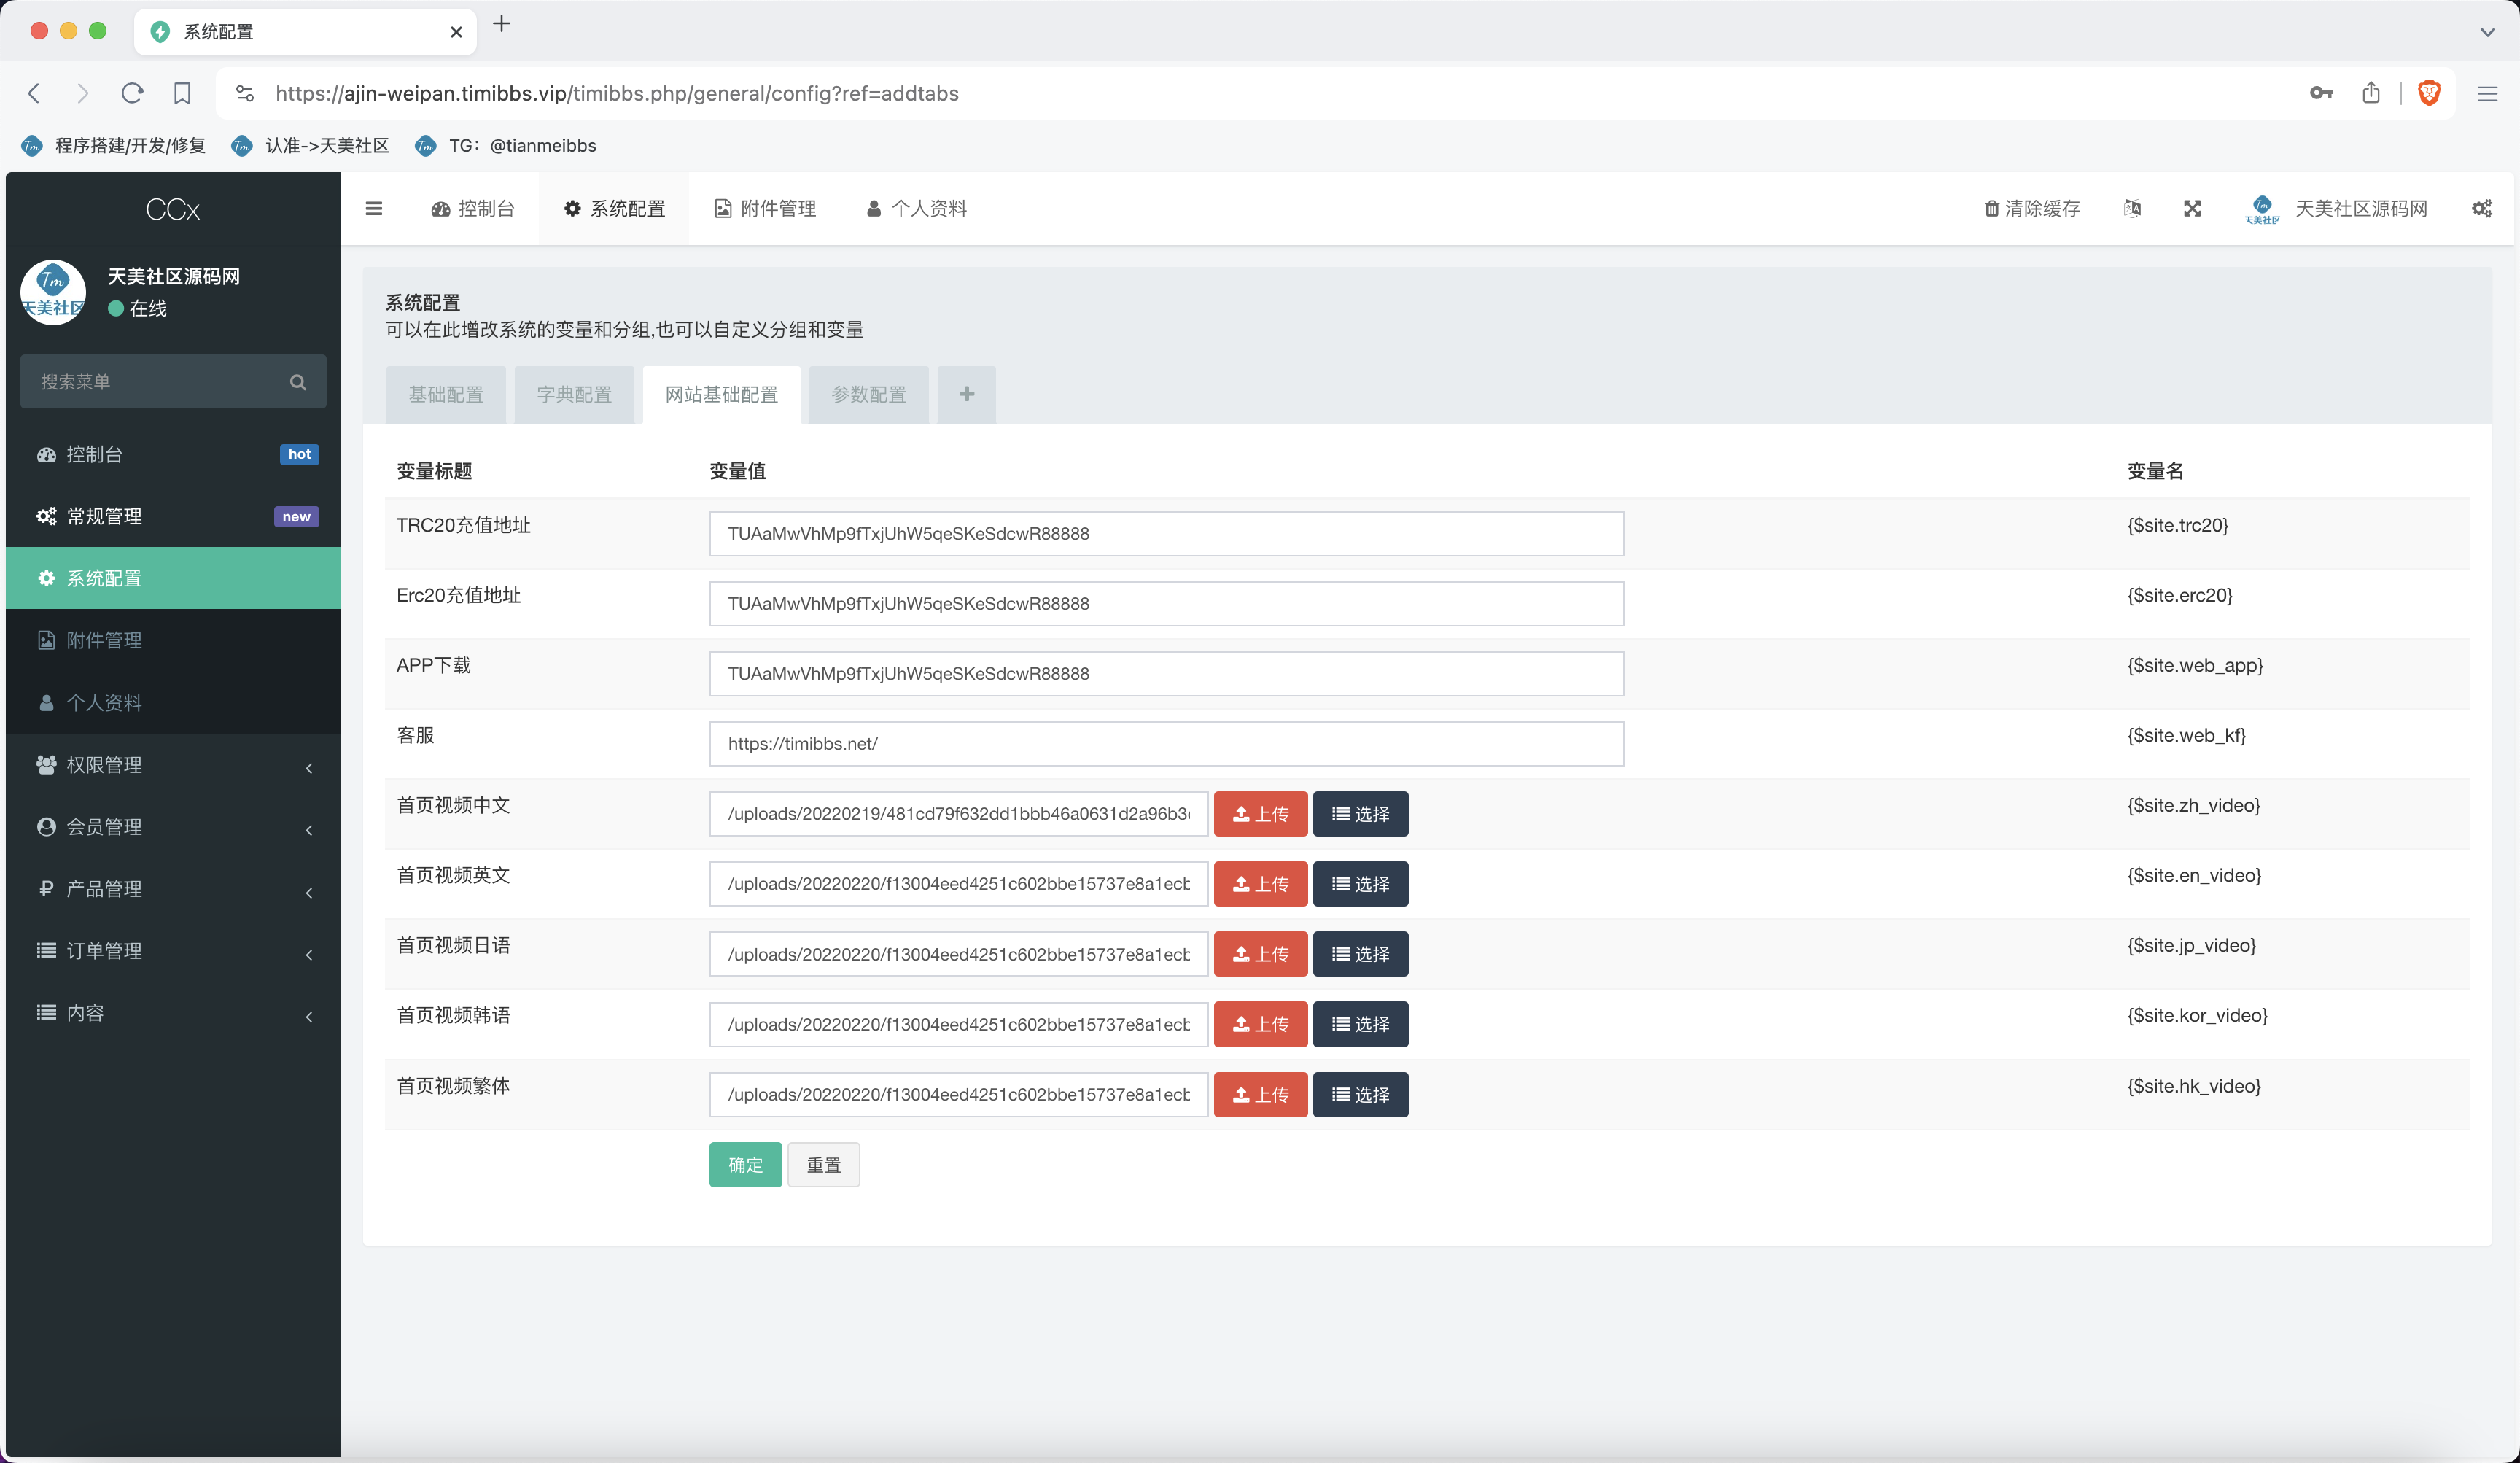The width and height of the screenshot is (2520, 1463).
Task: Open the language translate icon
Action: pos(2132,208)
